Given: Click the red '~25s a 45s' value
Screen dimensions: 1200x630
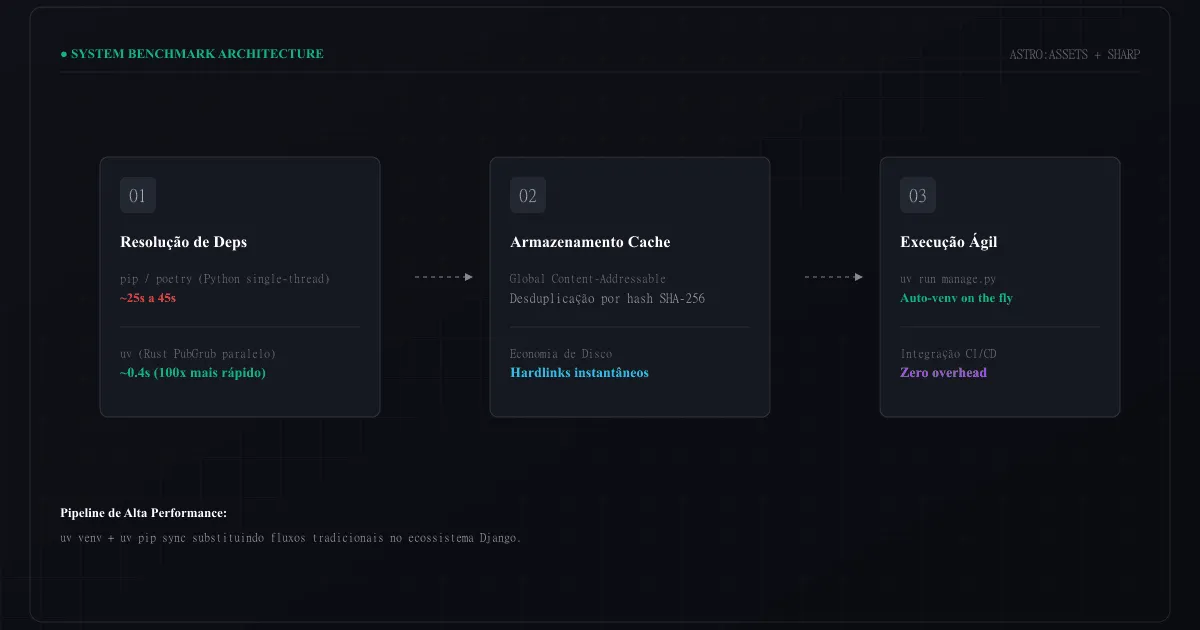Looking at the screenshot, I should coord(148,298).
